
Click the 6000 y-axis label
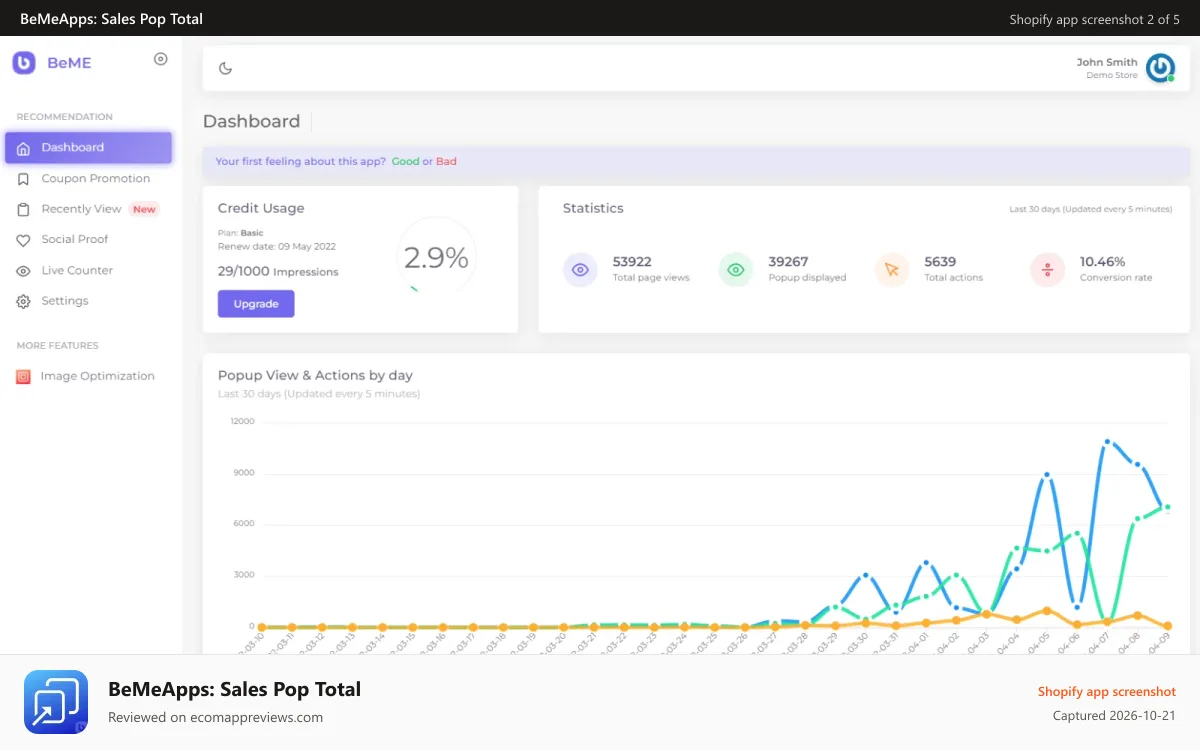[245, 524]
